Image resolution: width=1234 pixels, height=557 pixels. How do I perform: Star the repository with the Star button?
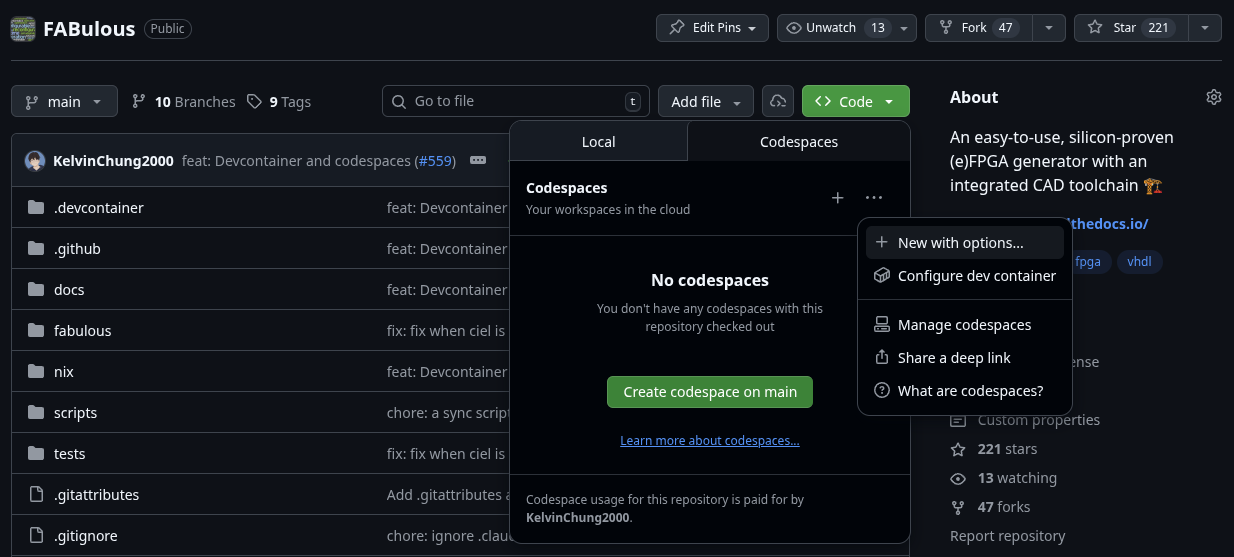1131,28
